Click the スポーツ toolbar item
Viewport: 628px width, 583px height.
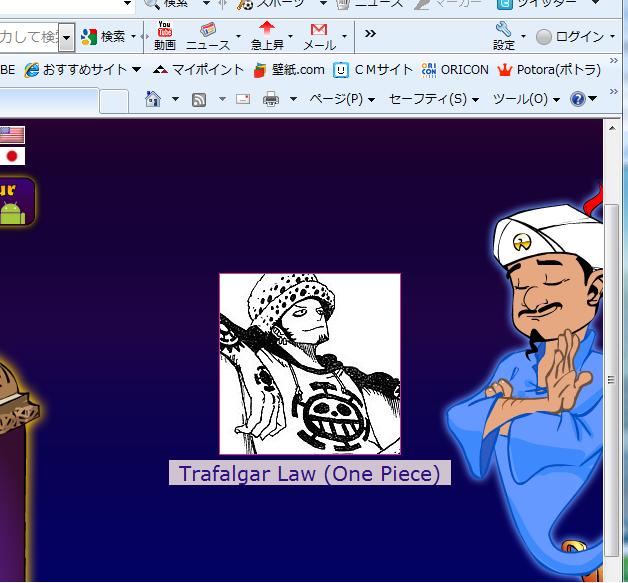pyautogui.click(x=271, y=4)
